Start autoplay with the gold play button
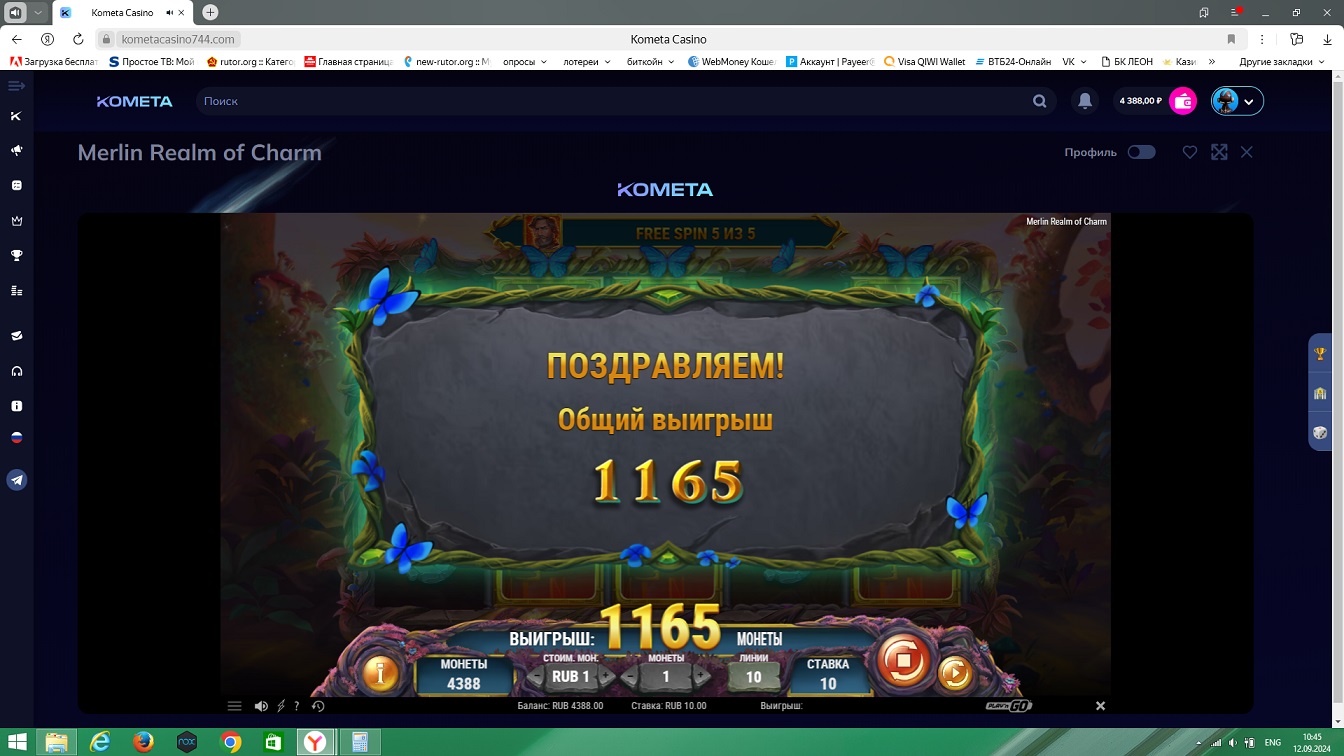Screen dimensions: 1344x756 click(x=955, y=673)
